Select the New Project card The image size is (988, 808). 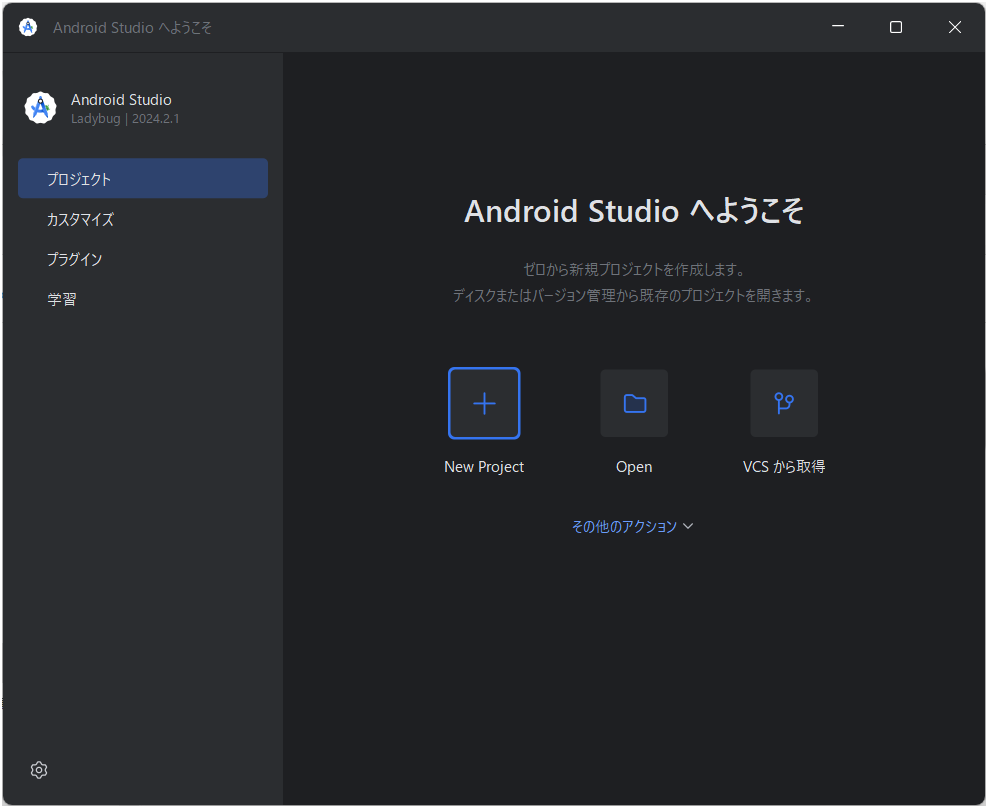[484, 420]
